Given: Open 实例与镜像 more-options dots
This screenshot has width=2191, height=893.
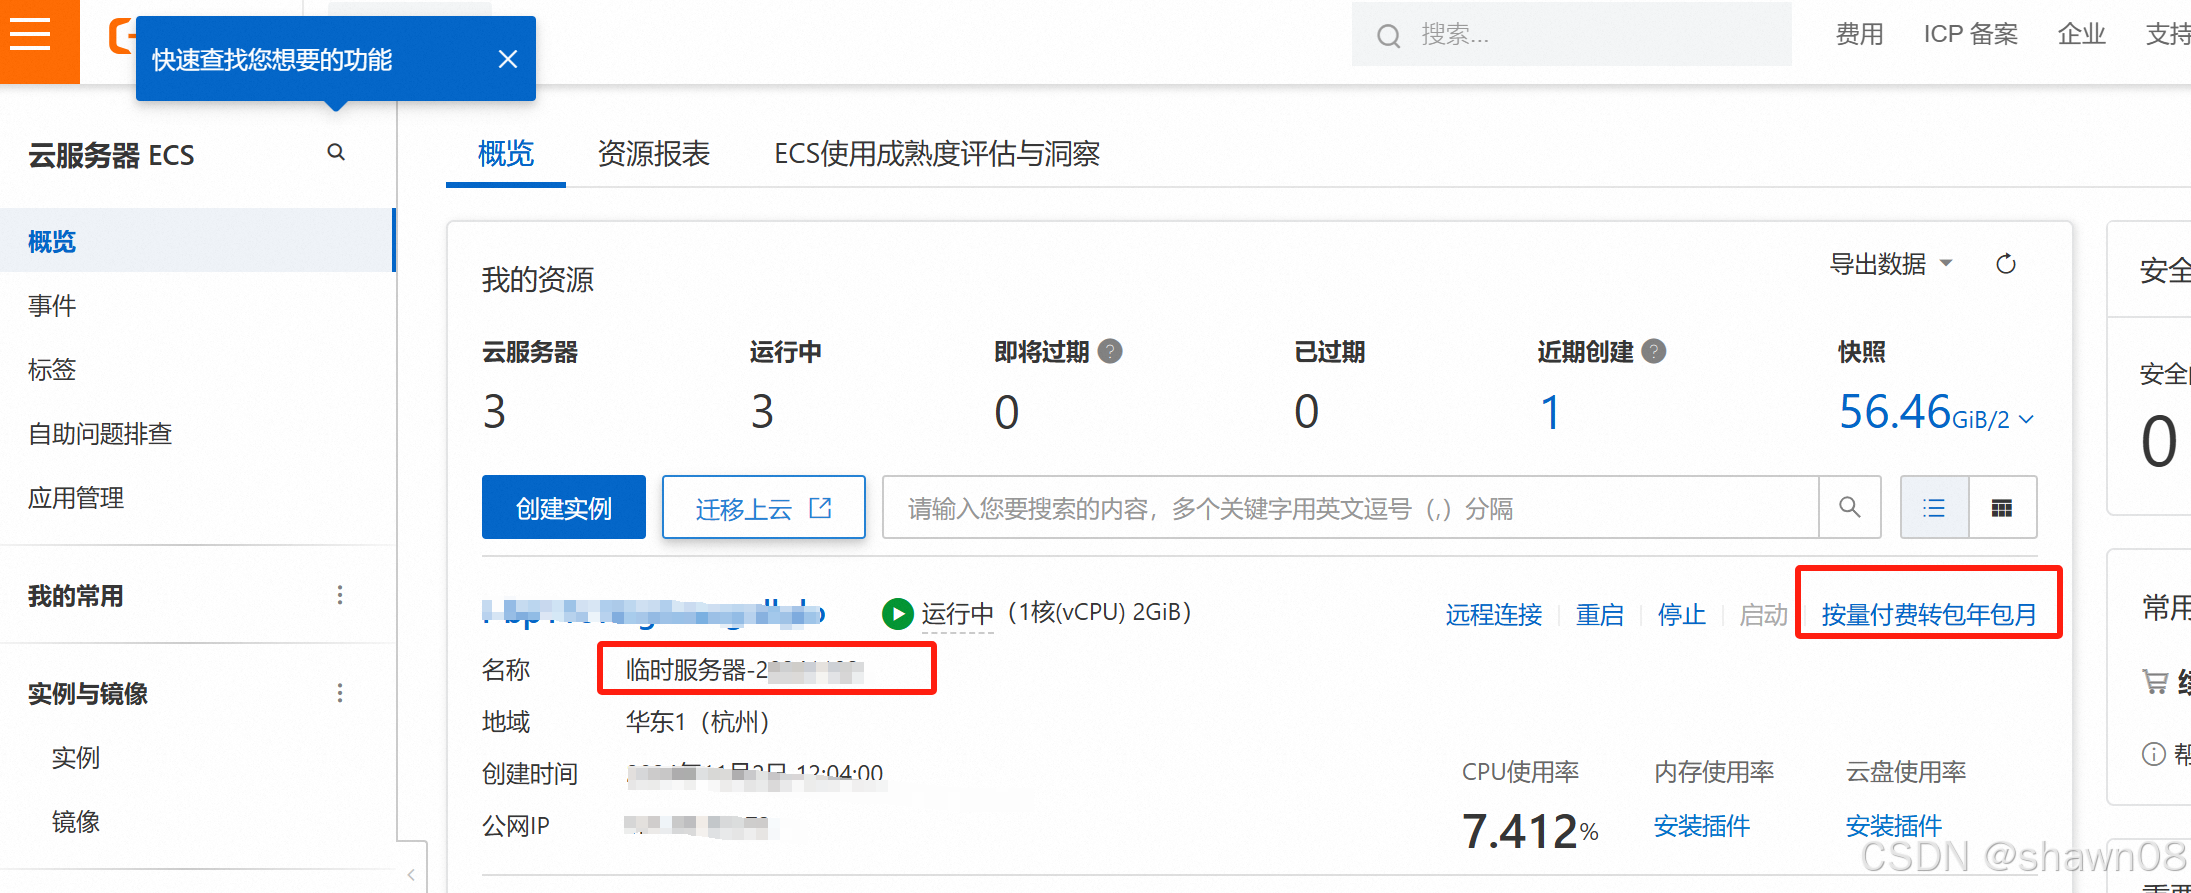Looking at the screenshot, I should (x=340, y=693).
